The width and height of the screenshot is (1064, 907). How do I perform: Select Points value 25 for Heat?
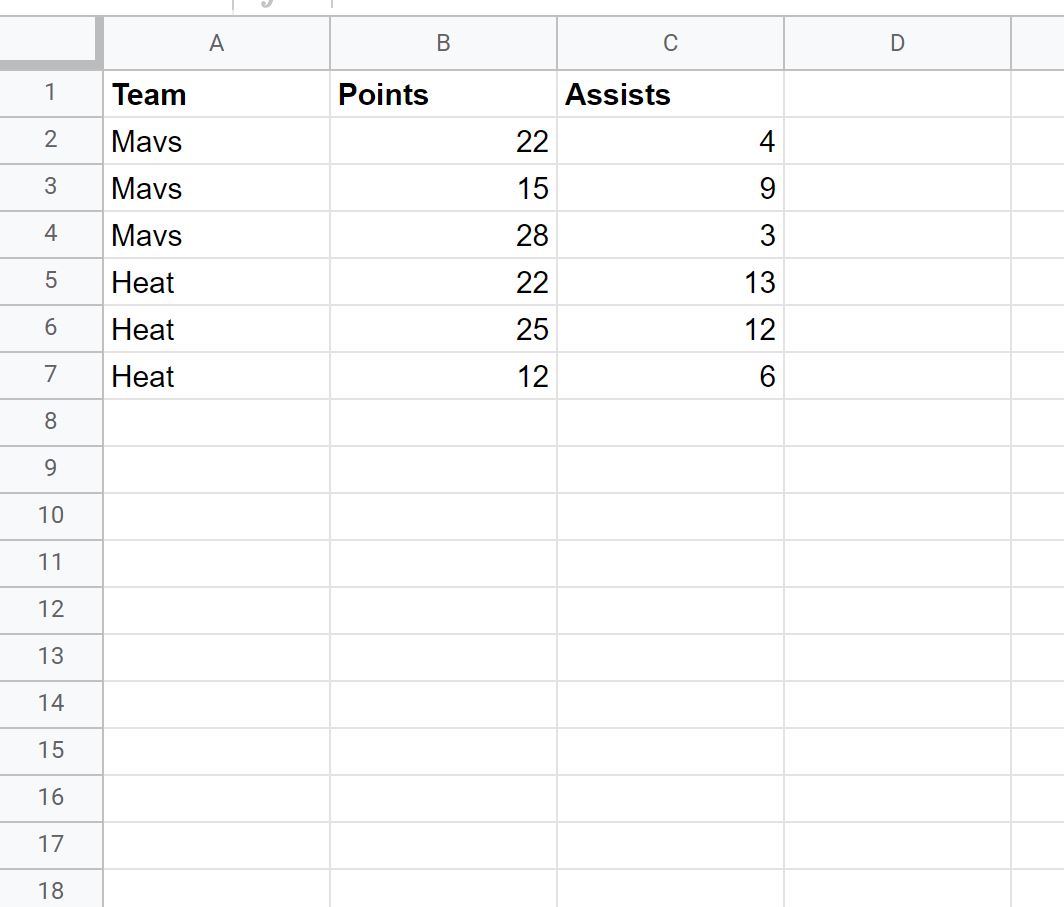(x=443, y=328)
